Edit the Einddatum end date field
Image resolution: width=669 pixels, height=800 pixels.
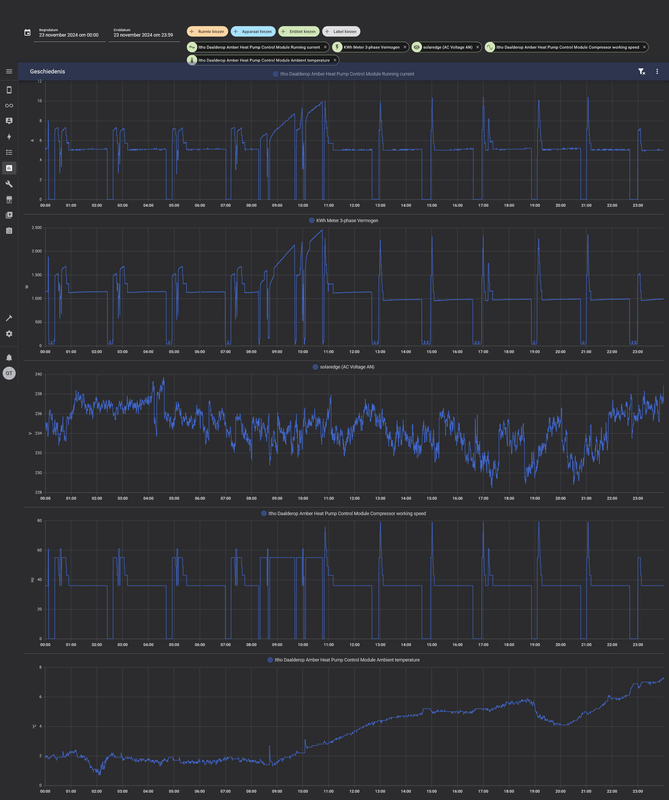144,34
